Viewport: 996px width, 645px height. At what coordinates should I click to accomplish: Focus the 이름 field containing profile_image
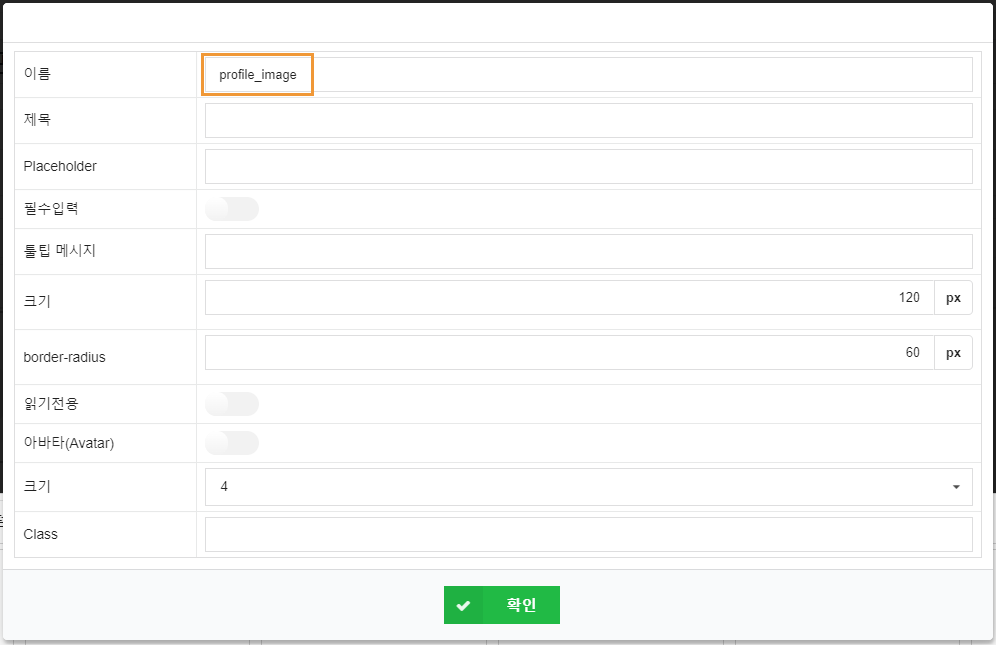pyautogui.click(x=588, y=75)
